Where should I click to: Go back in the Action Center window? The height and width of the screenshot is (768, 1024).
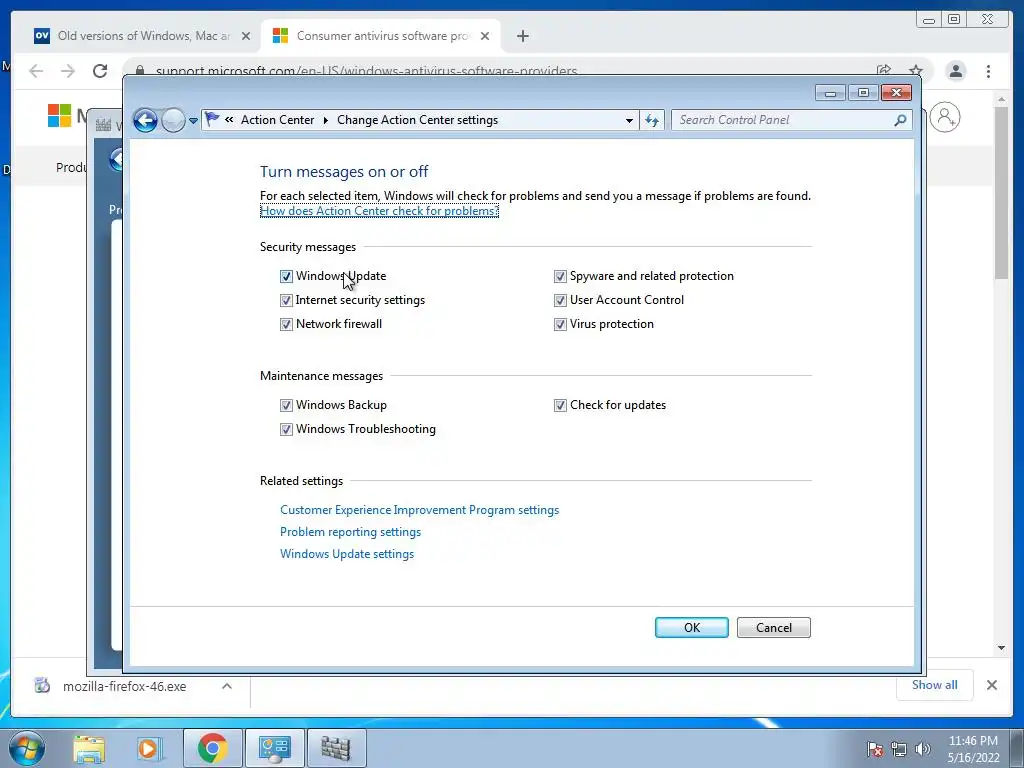point(145,120)
